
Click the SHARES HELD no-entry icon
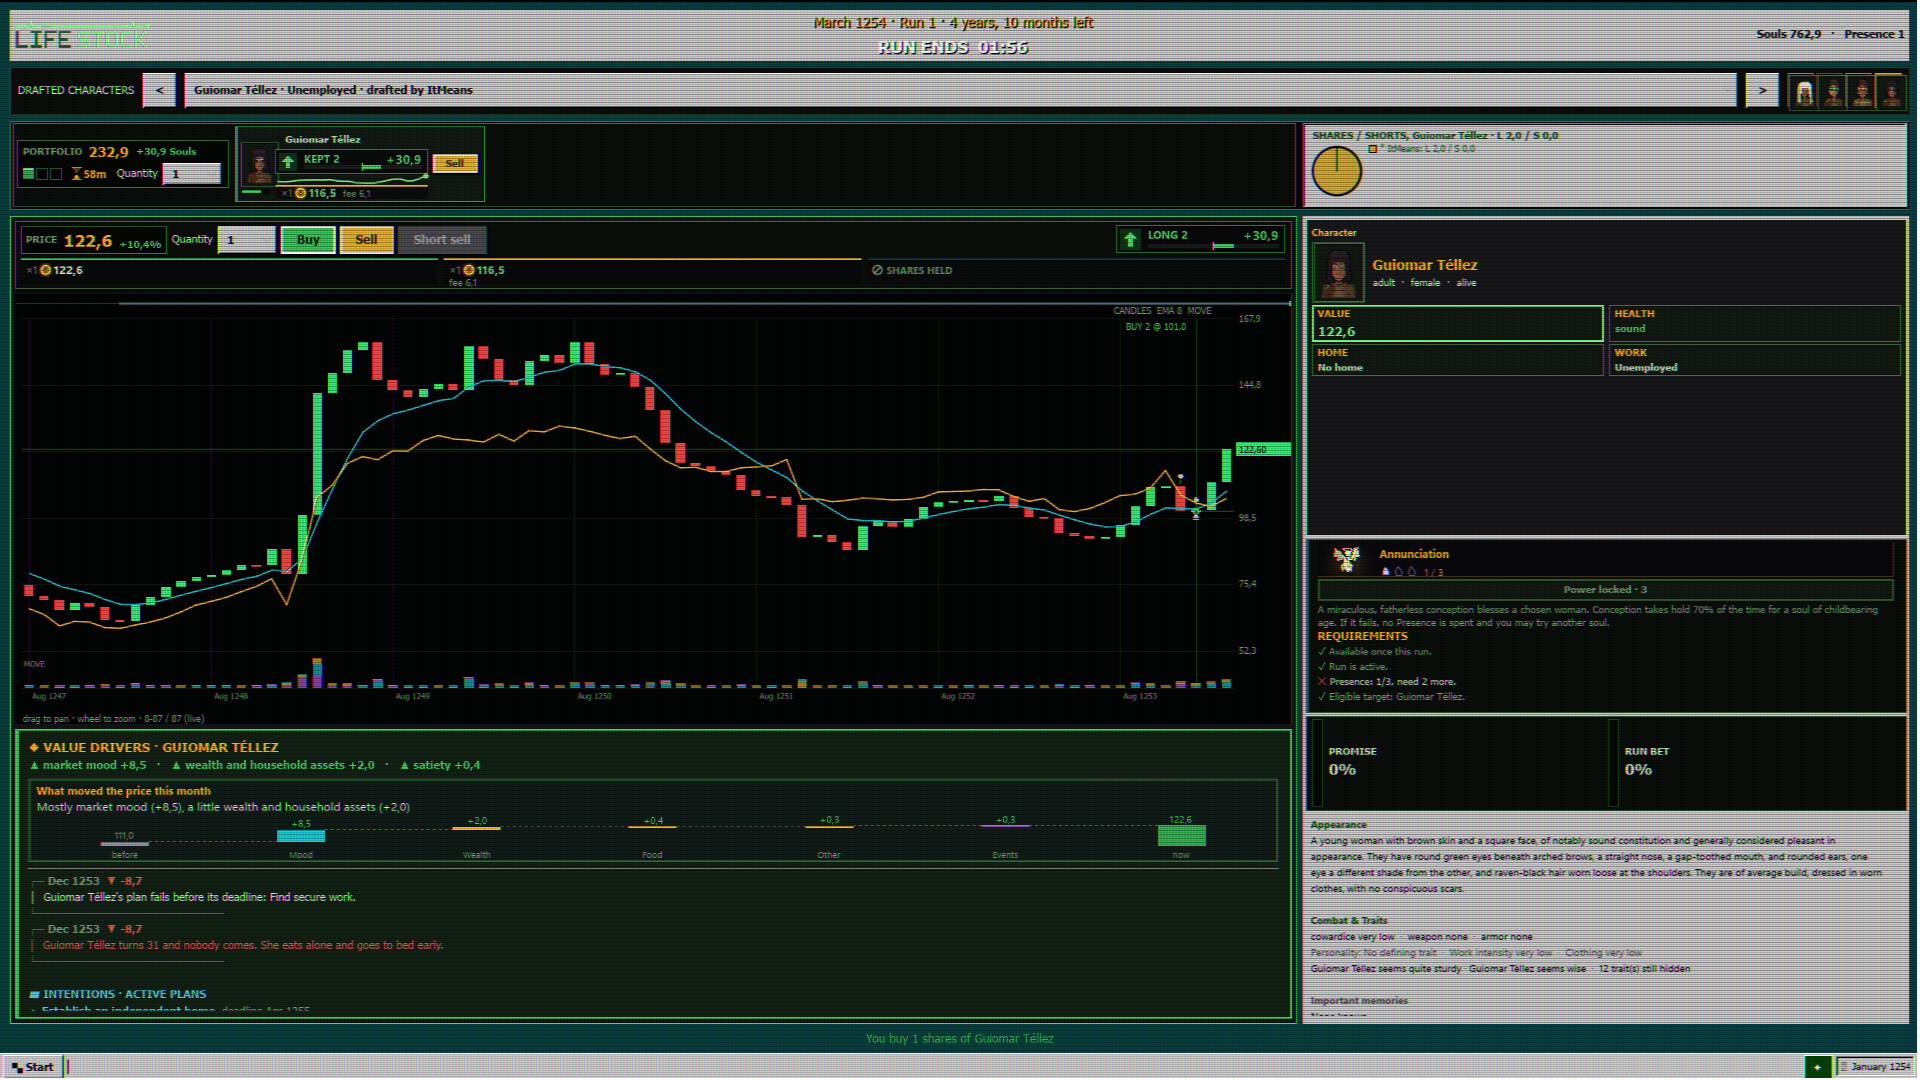click(x=877, y=270)
